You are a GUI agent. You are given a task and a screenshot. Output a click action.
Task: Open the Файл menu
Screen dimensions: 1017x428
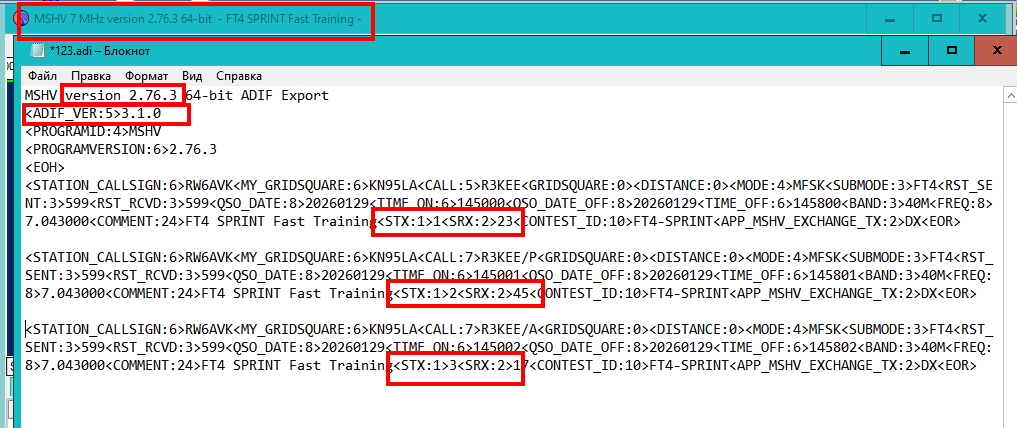(42, 76)
